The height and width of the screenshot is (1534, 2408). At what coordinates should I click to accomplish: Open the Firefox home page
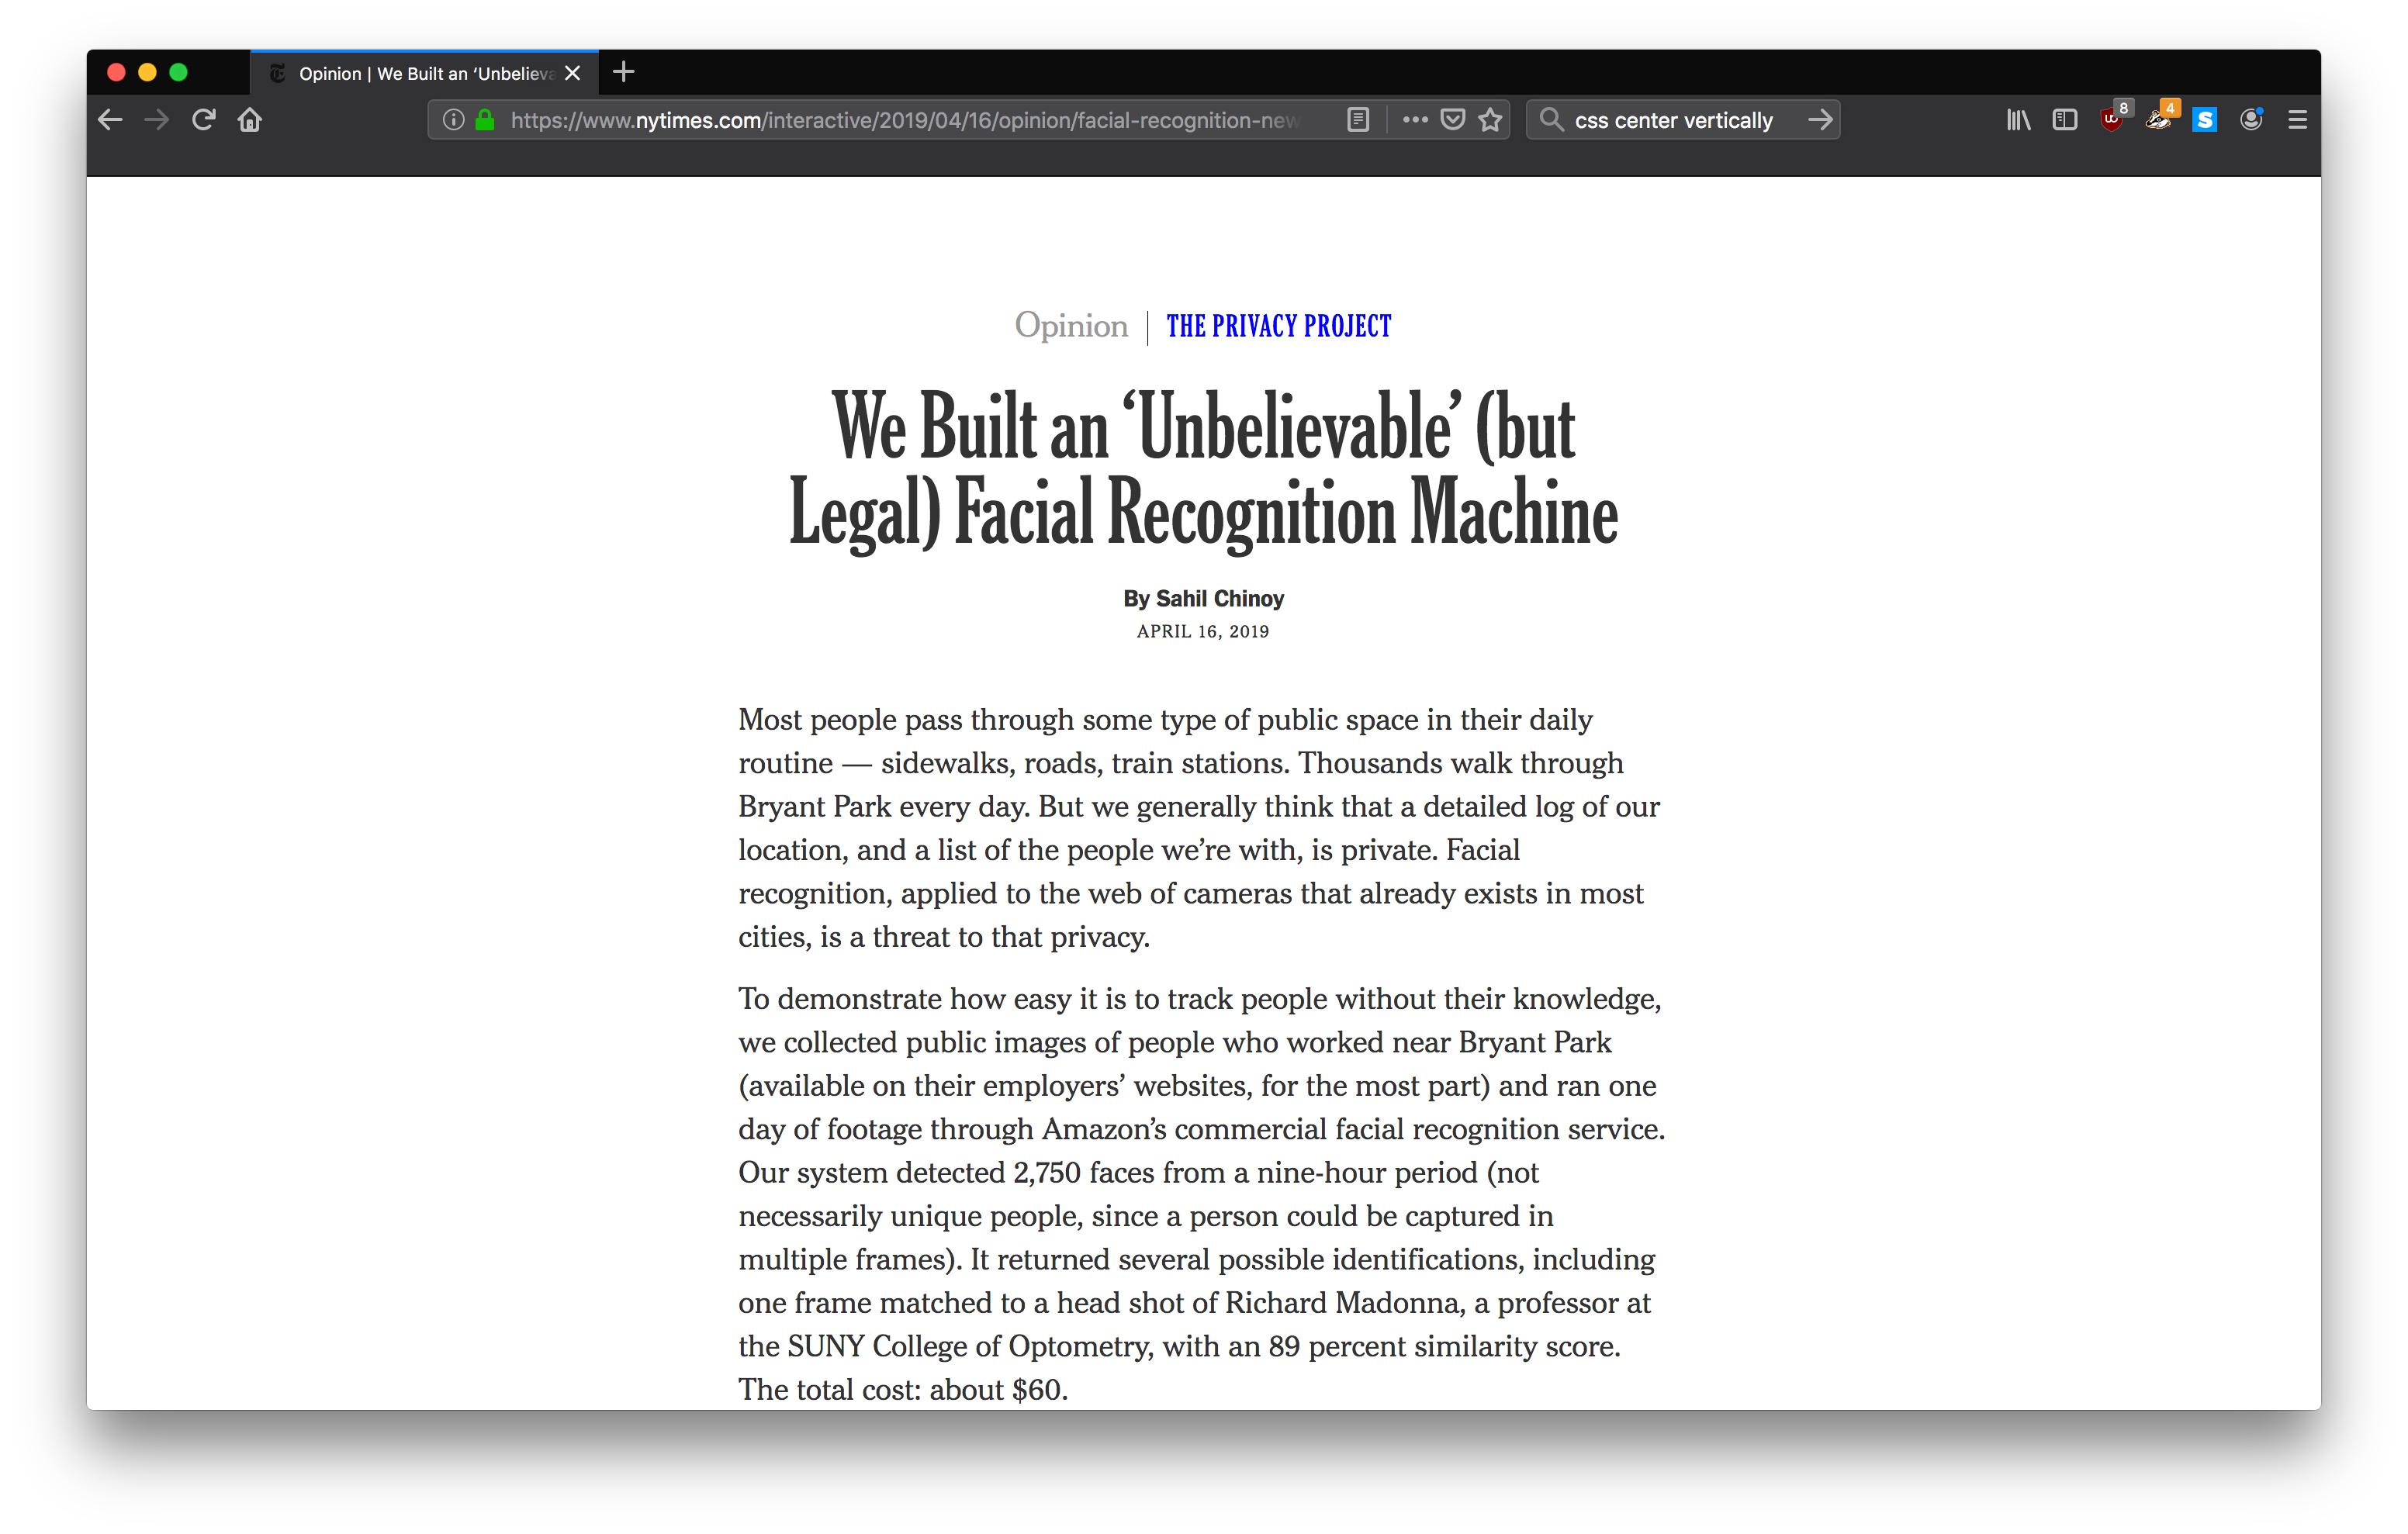(x=250, y=120)
